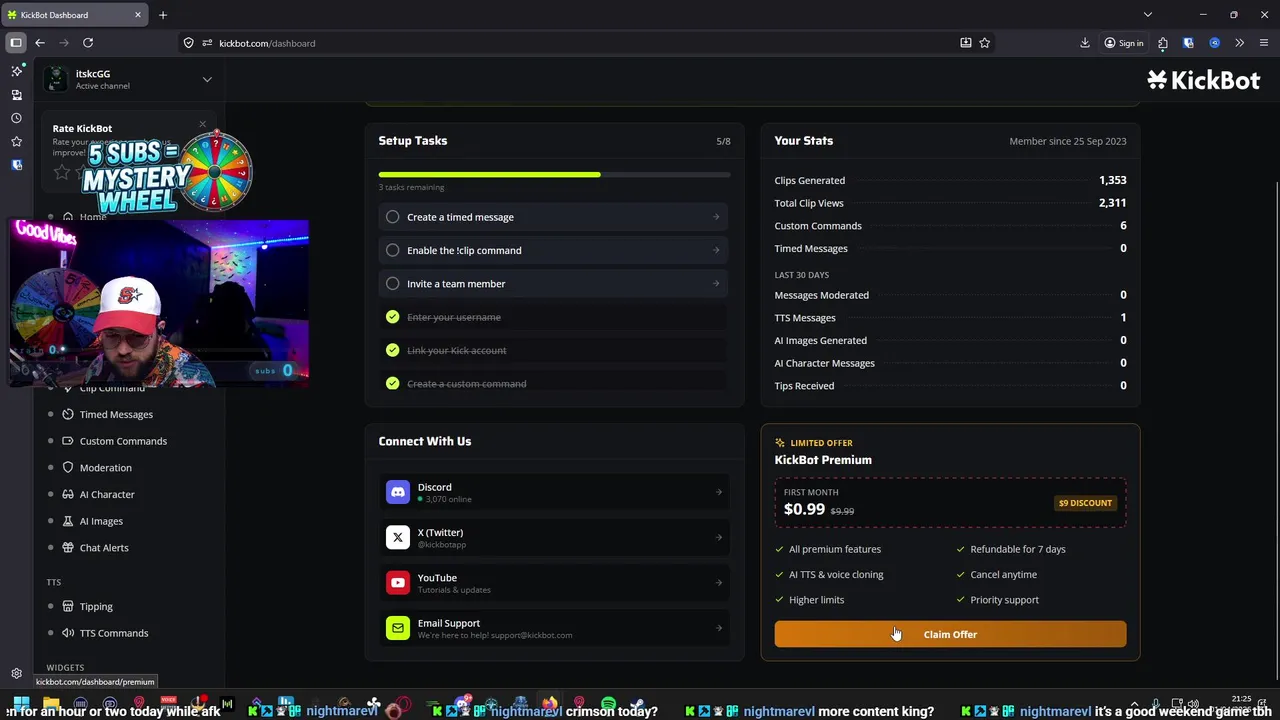Click the Setup Tasks progress bar
The height and width of the screenshot is (720, 1280).
[554, 175]
